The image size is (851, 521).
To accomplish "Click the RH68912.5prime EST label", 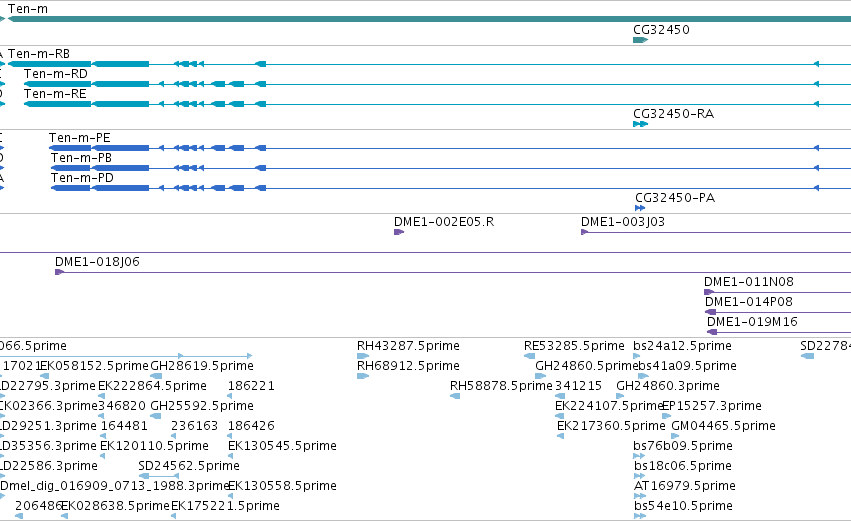I will pyautogui.click(x=408, y=366).
